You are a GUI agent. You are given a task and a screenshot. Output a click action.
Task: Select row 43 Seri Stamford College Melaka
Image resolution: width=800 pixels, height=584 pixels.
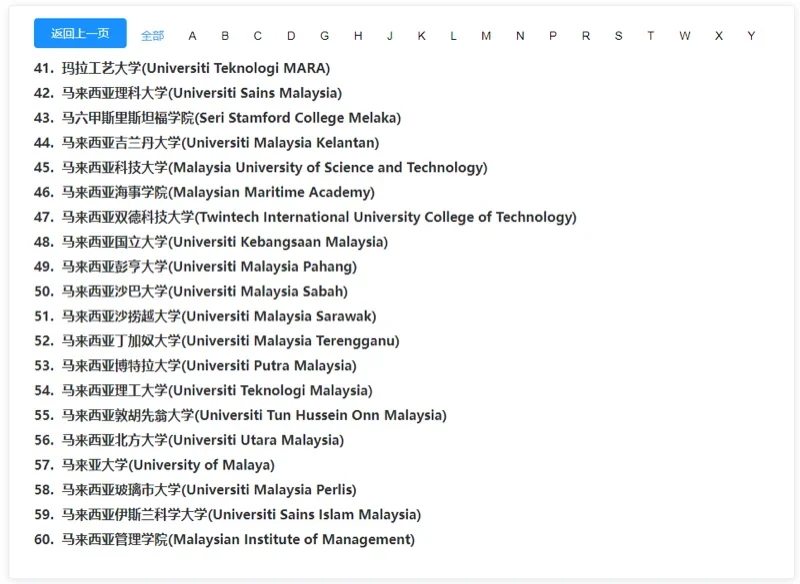pos(217,118)
